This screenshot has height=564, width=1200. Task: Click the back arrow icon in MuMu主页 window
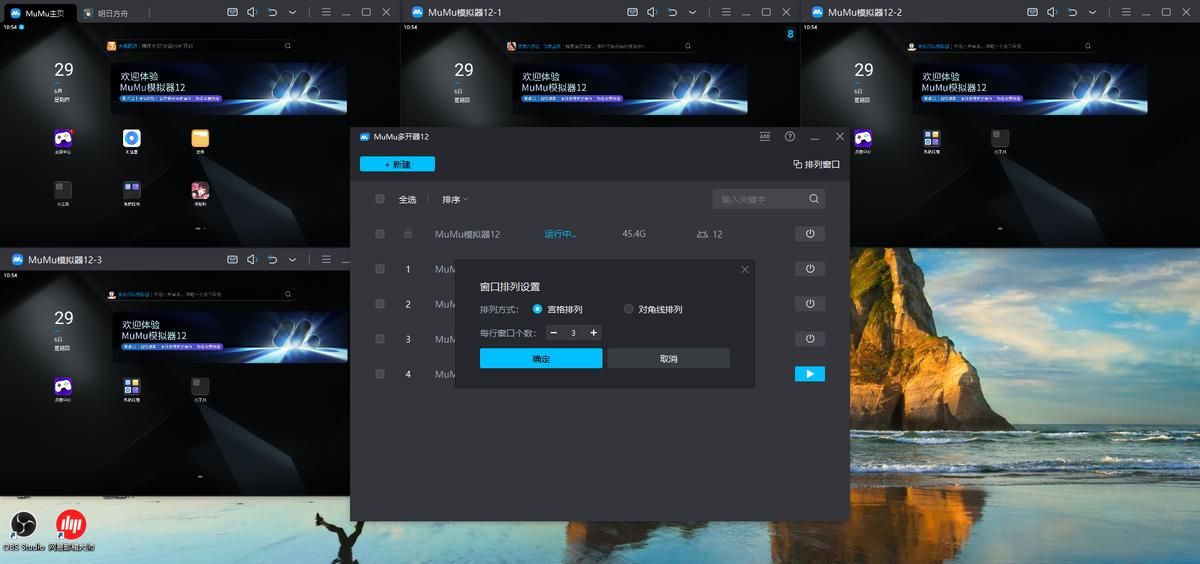point(272,12)
